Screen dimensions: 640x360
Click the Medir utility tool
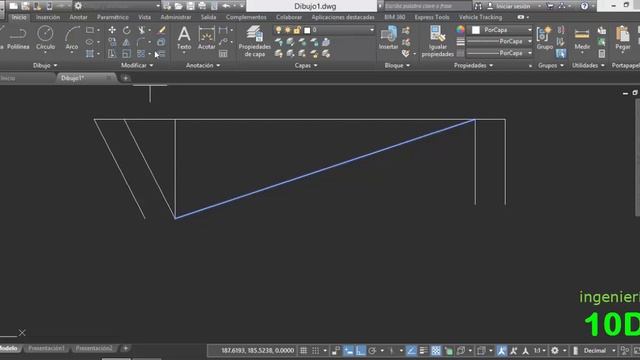582,38
